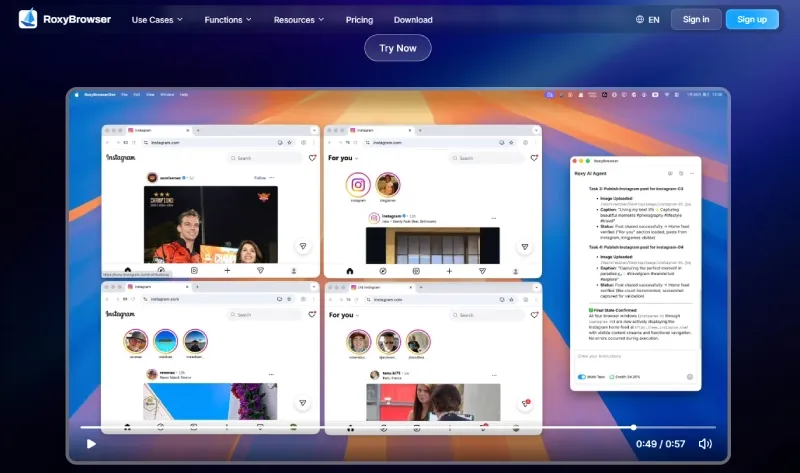Click Follow on the top-left Instagram post
800x473 pixels.
click(x=260, y=178)
